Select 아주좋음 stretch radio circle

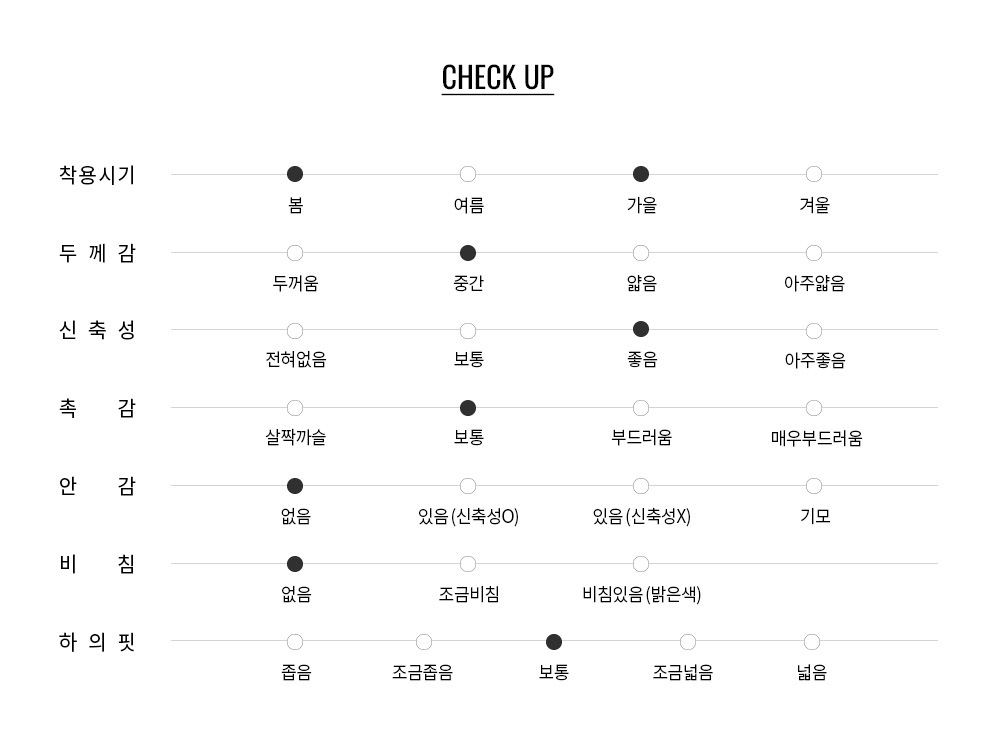814,330
